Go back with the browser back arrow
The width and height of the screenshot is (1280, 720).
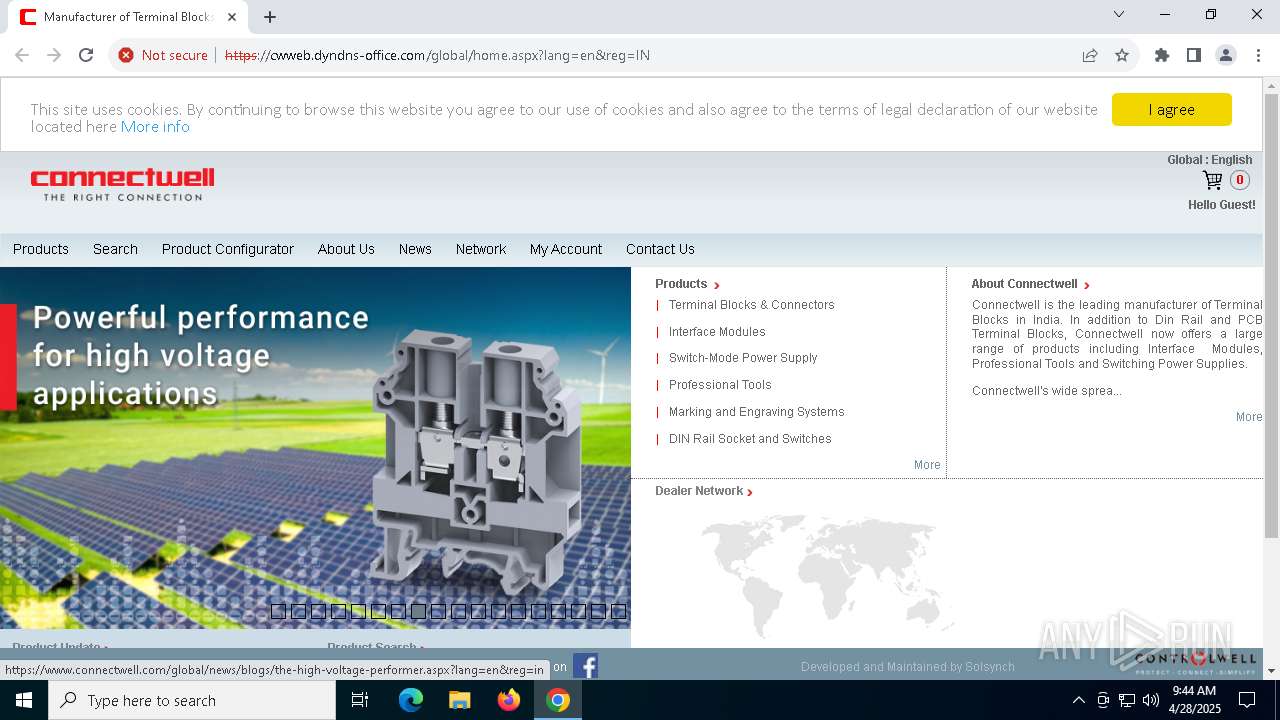tap(22, 55)
